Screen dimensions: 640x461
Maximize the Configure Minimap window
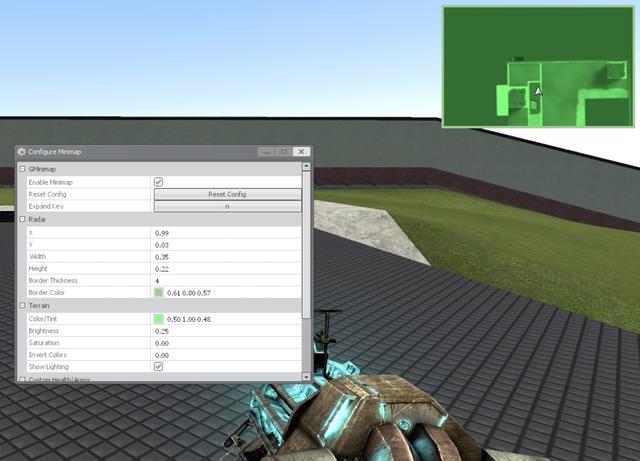tap(284, 152)
